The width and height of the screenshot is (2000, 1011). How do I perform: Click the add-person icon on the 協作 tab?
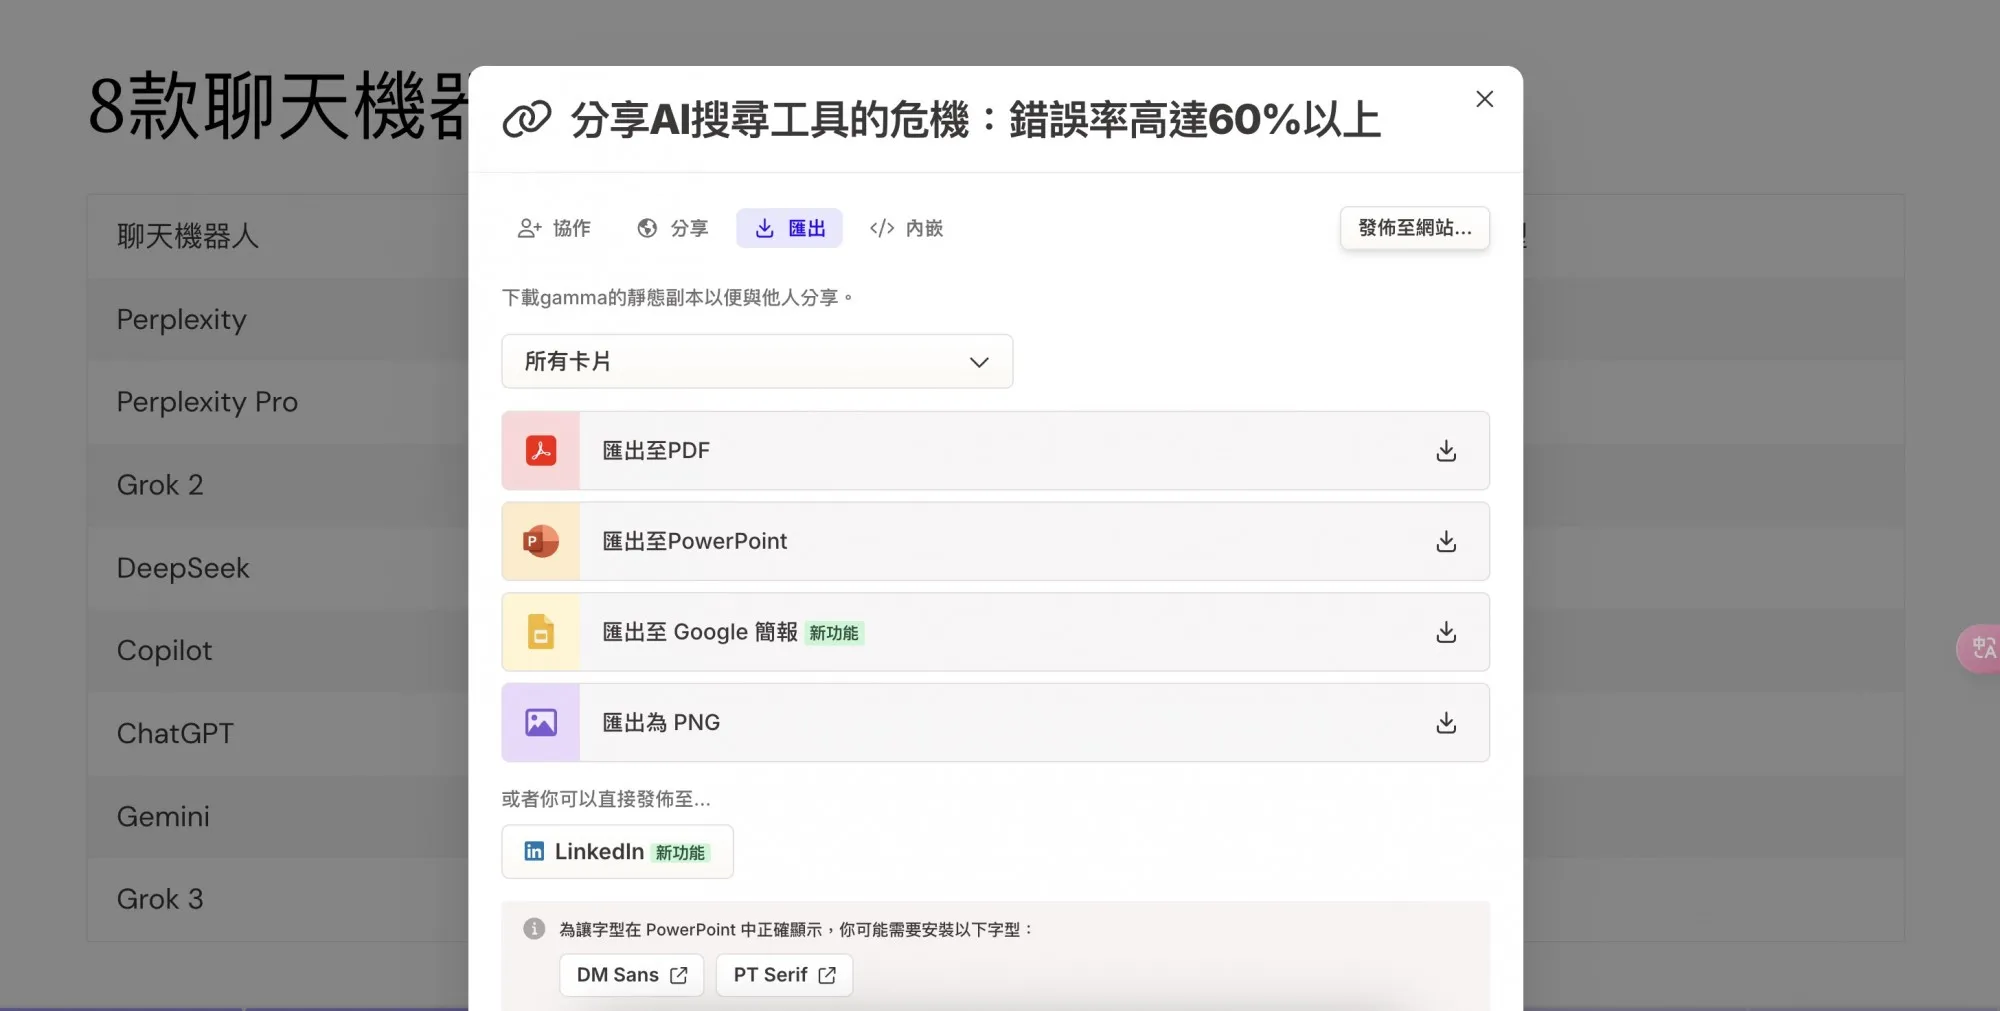click(529, 228)
